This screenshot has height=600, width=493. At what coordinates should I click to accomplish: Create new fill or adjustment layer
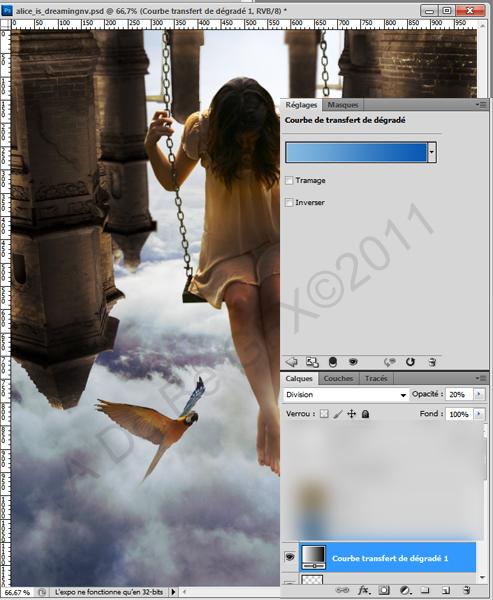[405, 590]
